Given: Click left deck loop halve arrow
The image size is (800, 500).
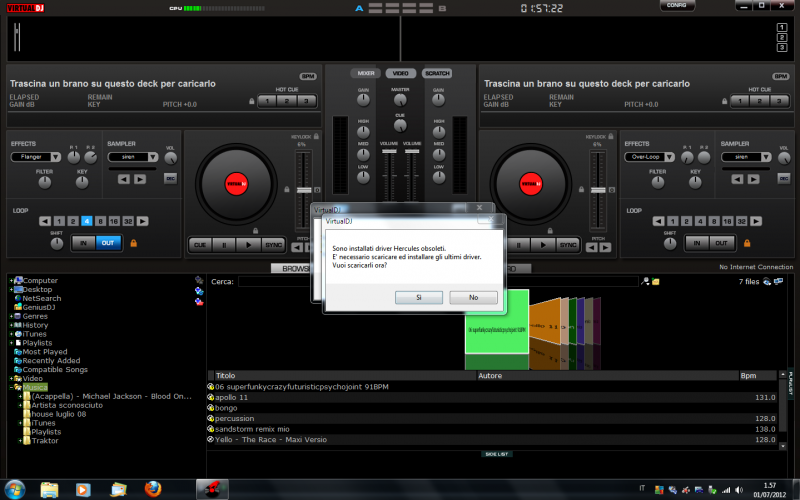Looking at the screenshot, I should (45, 221).
